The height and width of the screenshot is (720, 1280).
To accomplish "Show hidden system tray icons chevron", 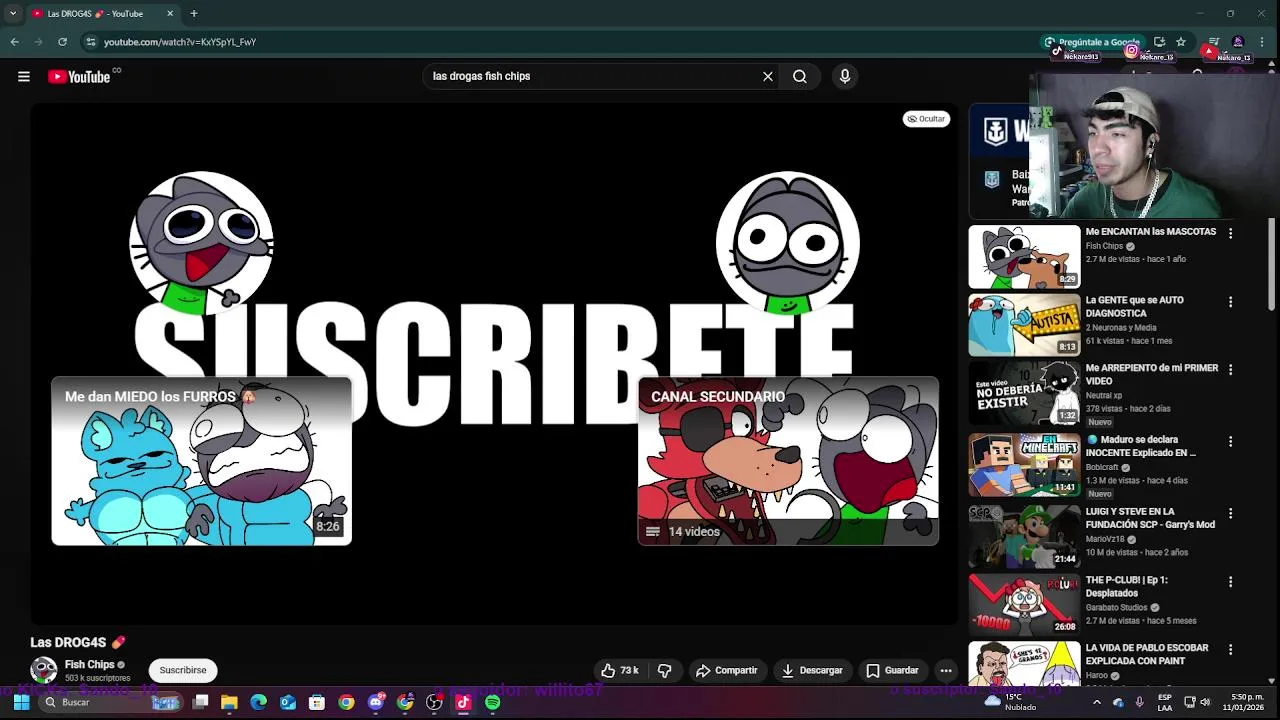I will point(1096,702).
